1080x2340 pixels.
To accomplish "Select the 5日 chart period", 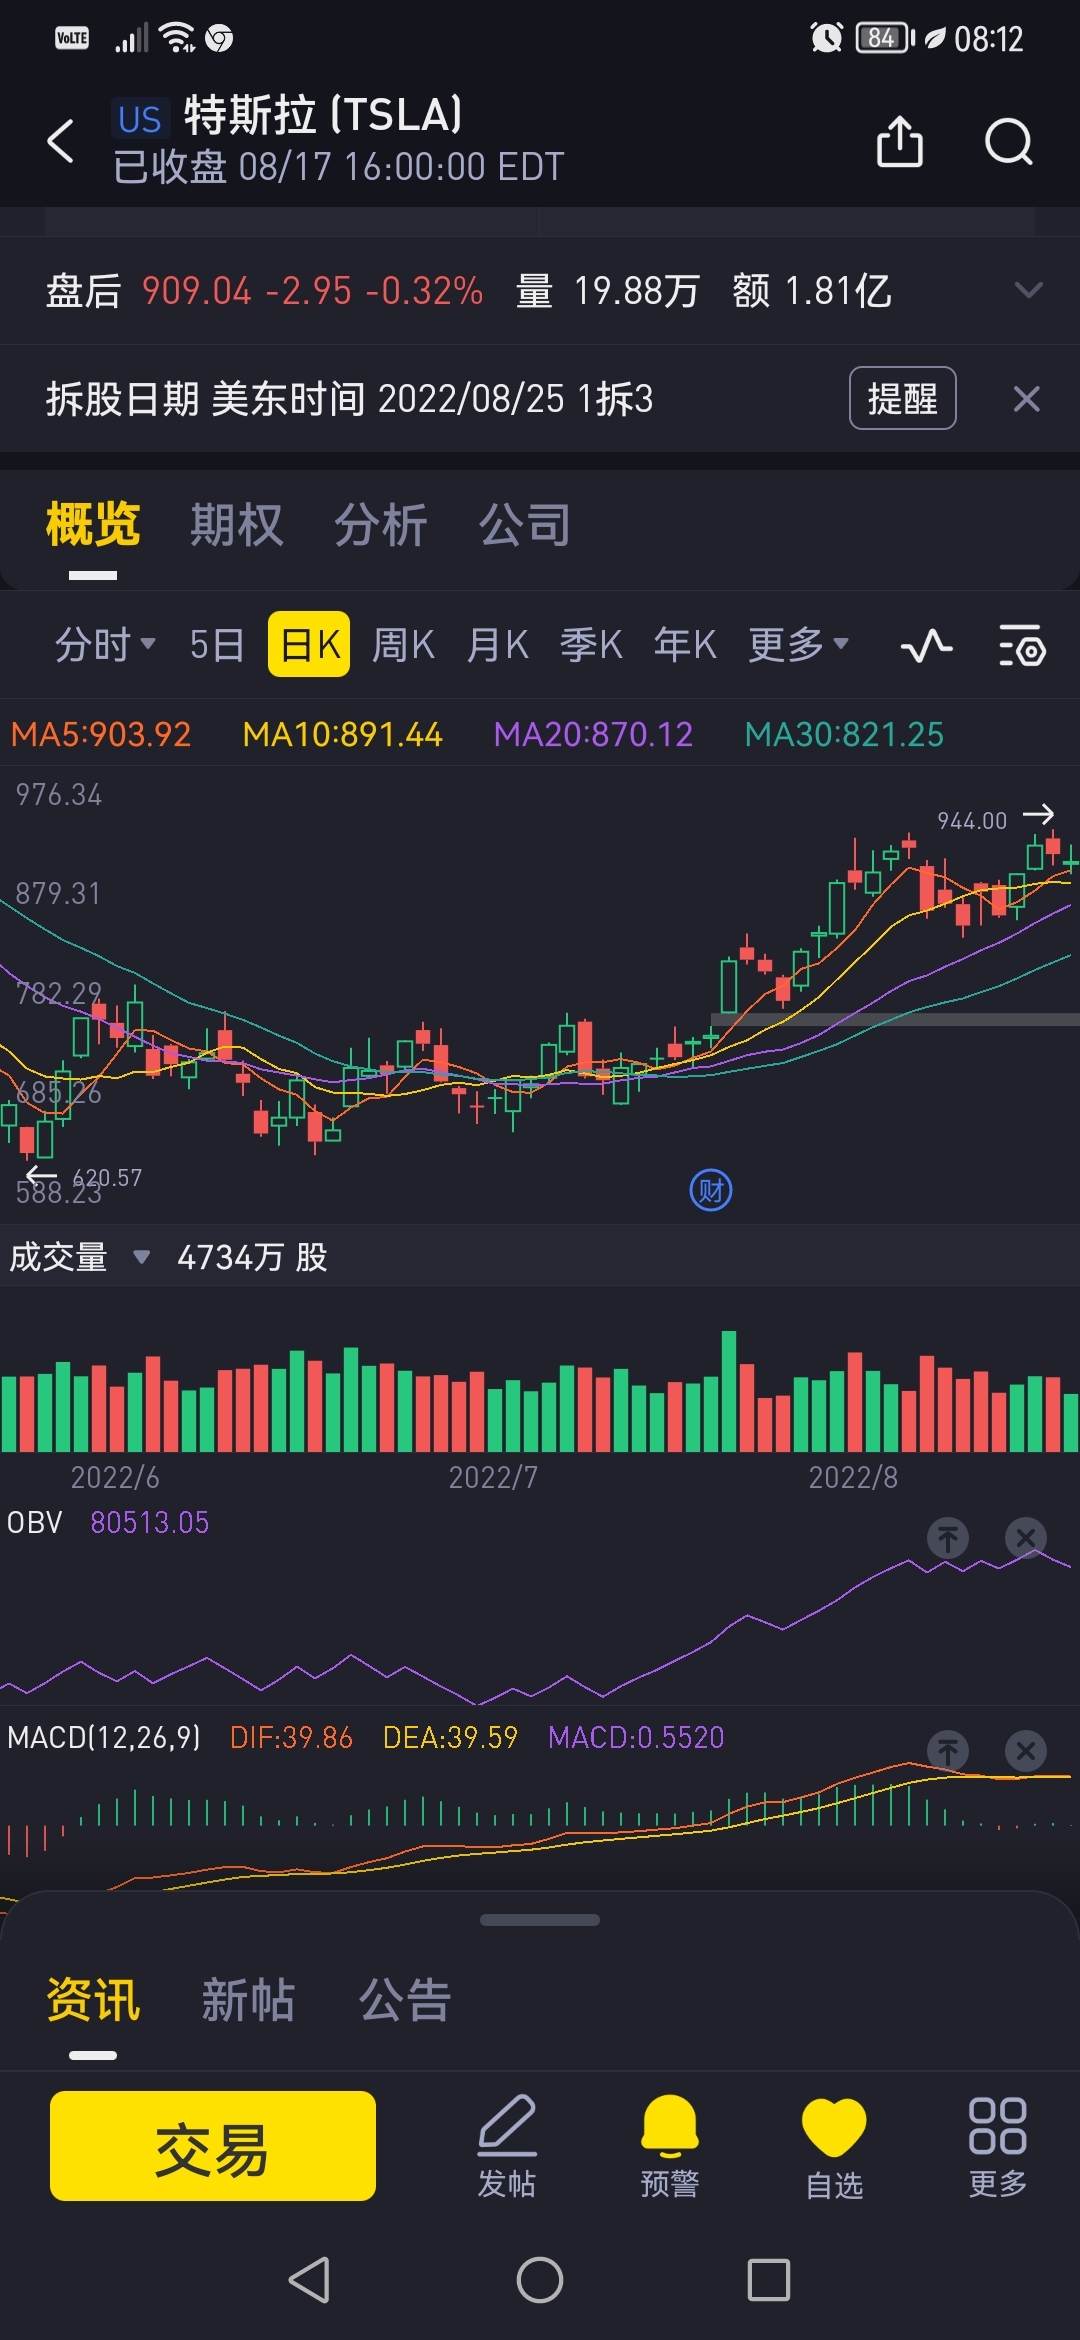I will pos(217,645).
